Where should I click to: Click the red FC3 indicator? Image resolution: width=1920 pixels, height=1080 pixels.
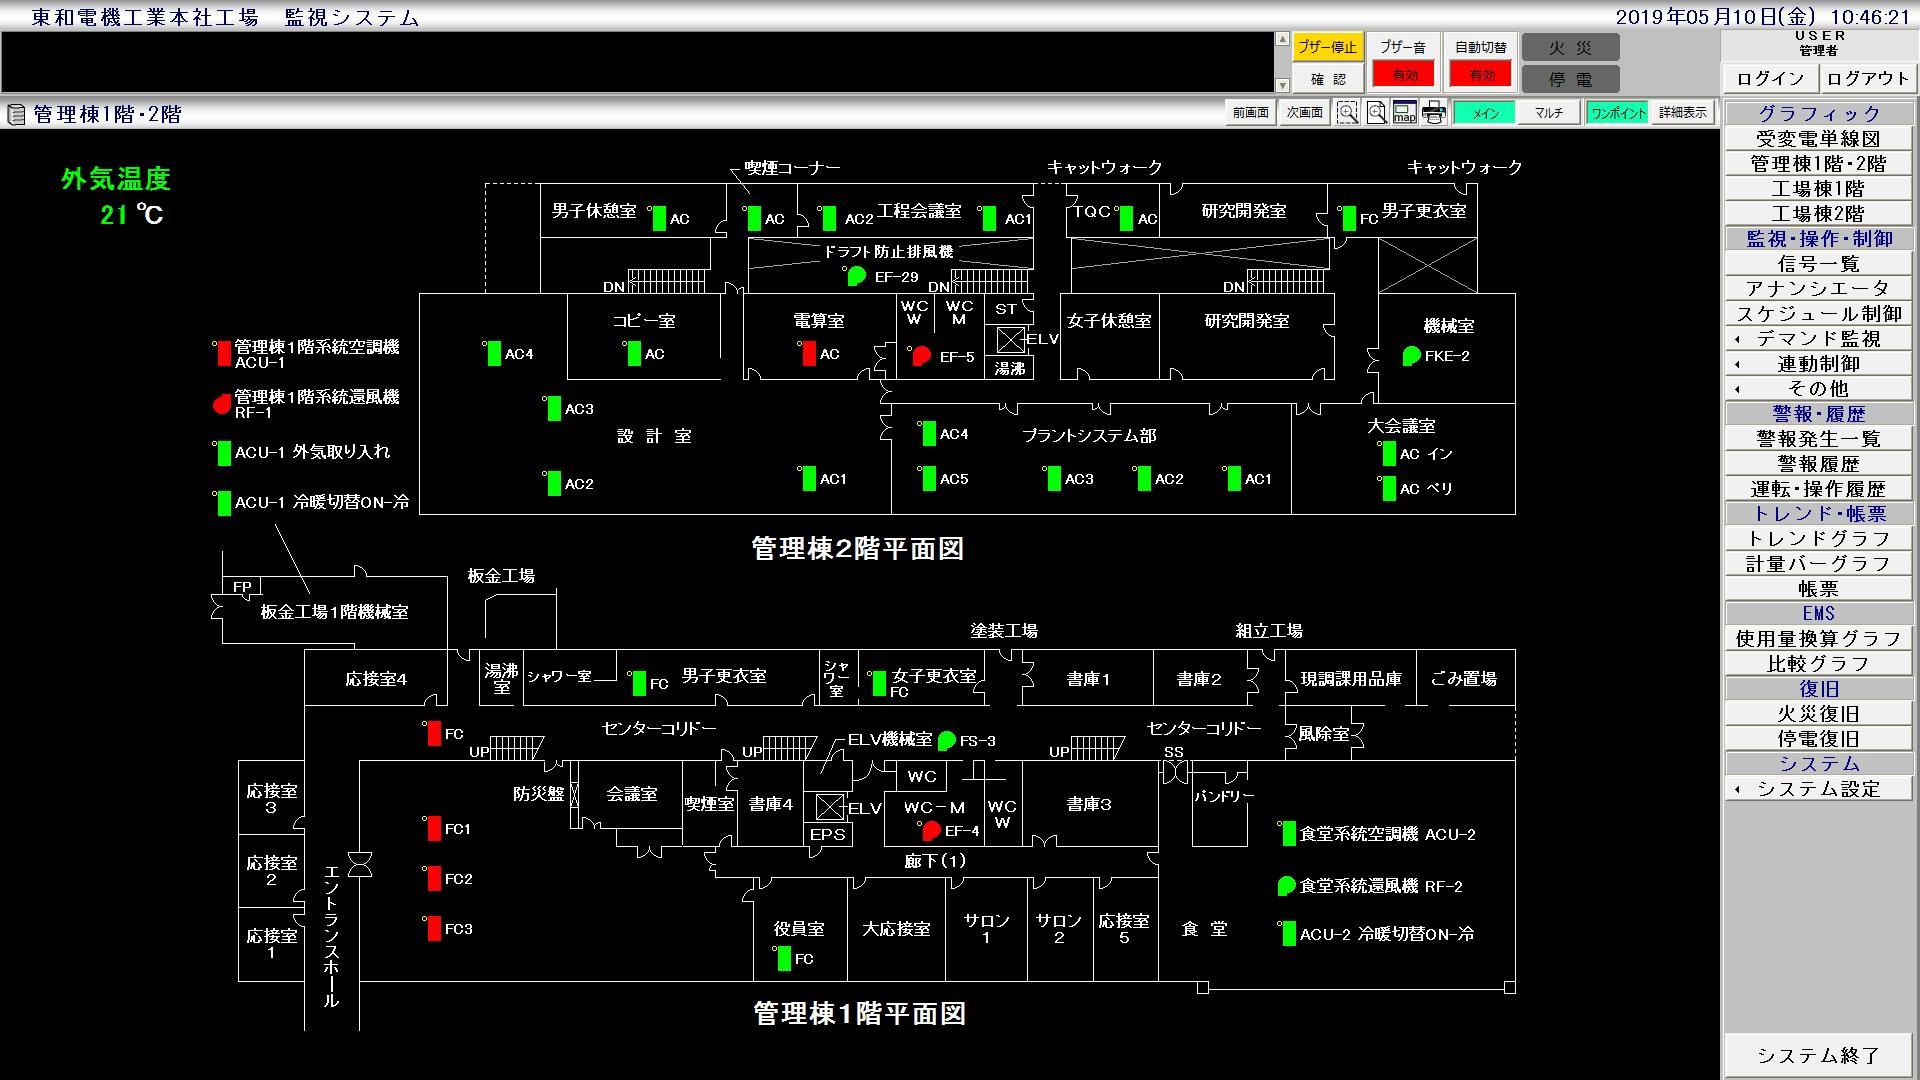[434, 928]
